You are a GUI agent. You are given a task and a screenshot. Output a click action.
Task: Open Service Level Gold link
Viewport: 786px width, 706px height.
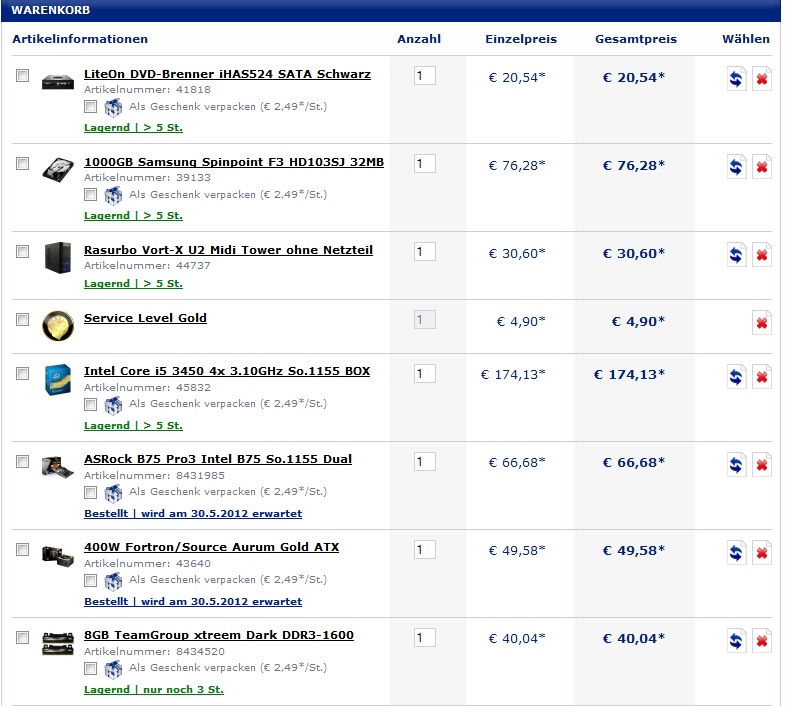coord(145,318)
